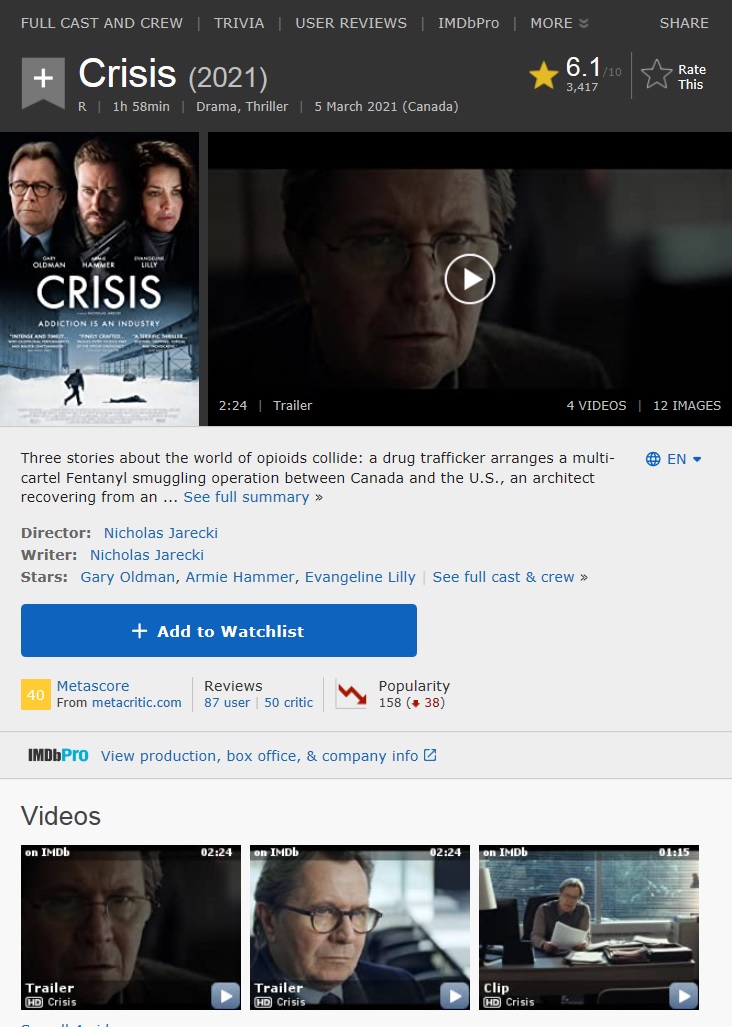Open the FULL CAST AND CREW tab
Image resolution: width=732 pixels, height=1027 pixels.
point(101,23)
